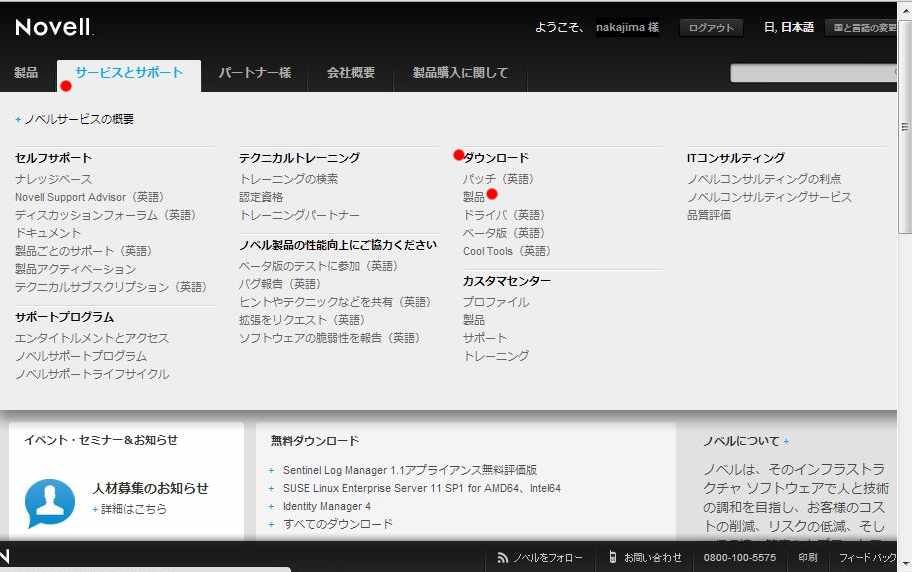Click the 印刷 footer link

(x=808, y=557)
